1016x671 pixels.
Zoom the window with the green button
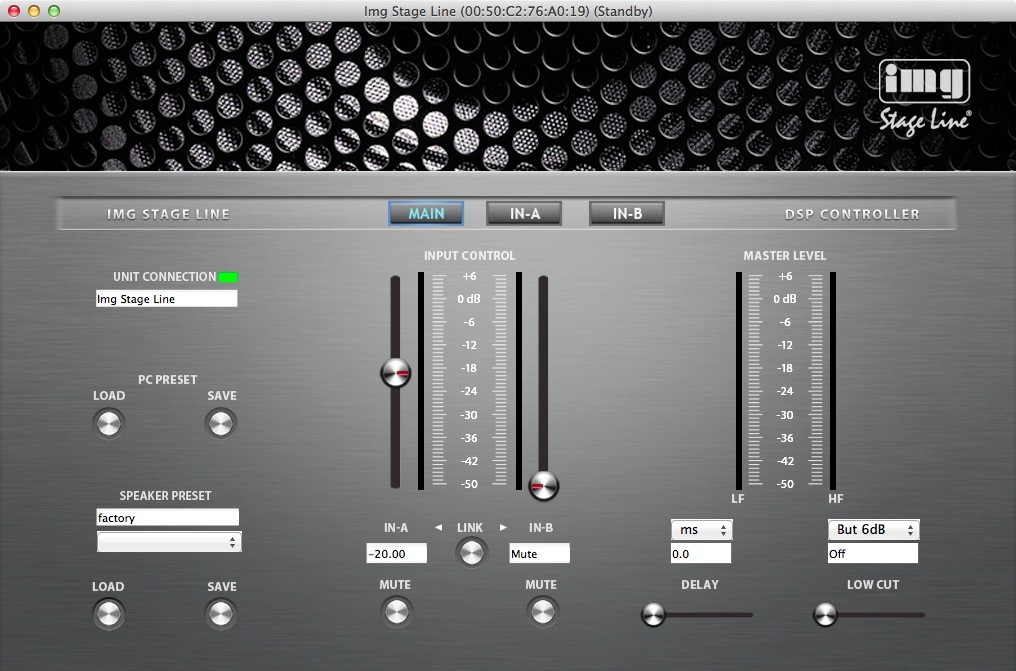point(54,11)
